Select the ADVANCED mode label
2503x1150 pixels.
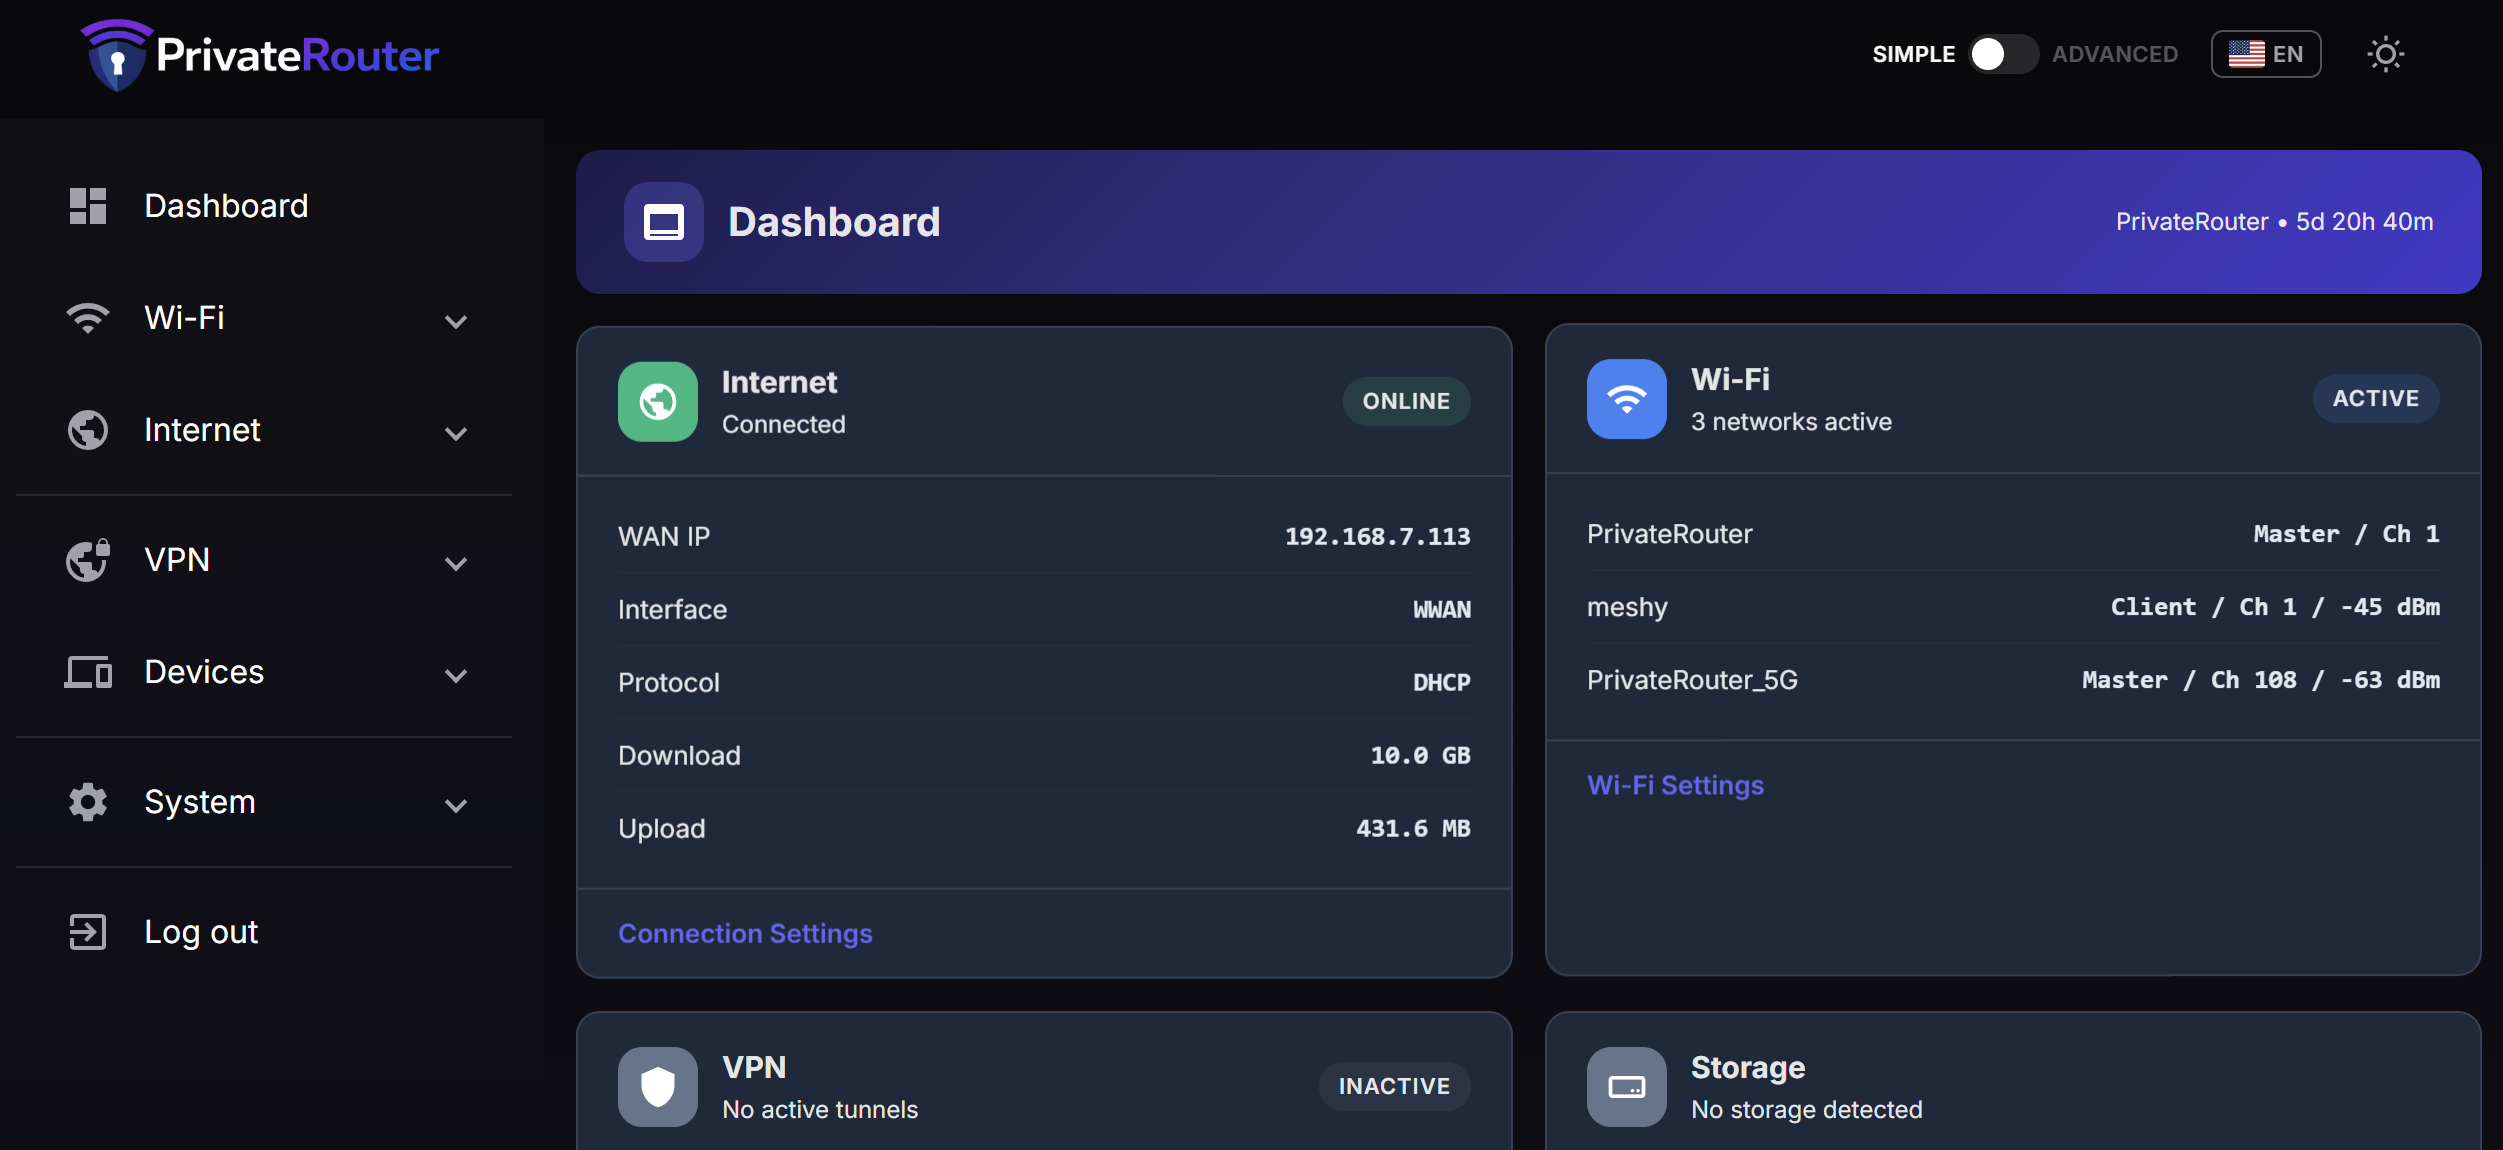point(2115,54)
